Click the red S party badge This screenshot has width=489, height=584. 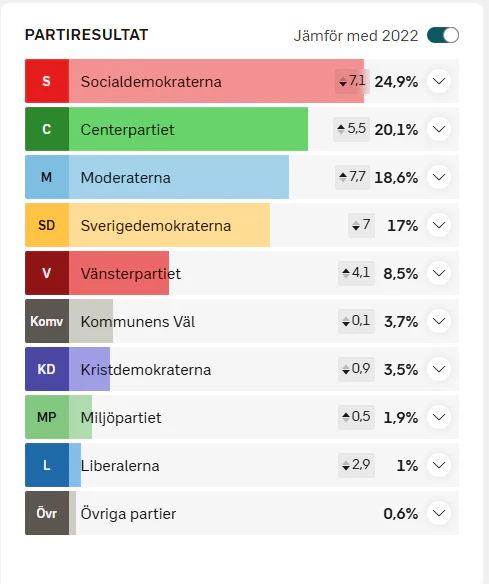point(47,81)
